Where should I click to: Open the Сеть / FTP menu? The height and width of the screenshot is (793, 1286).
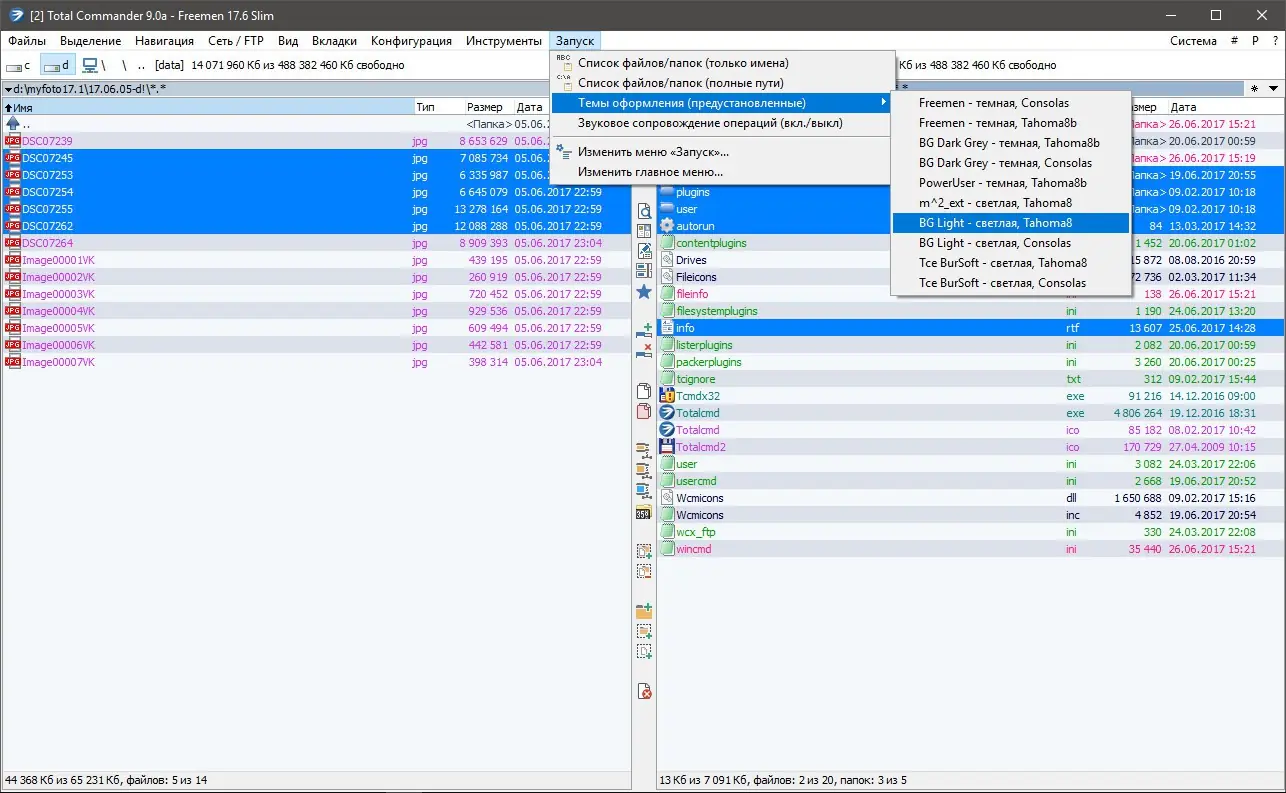(x=236, y=41)
